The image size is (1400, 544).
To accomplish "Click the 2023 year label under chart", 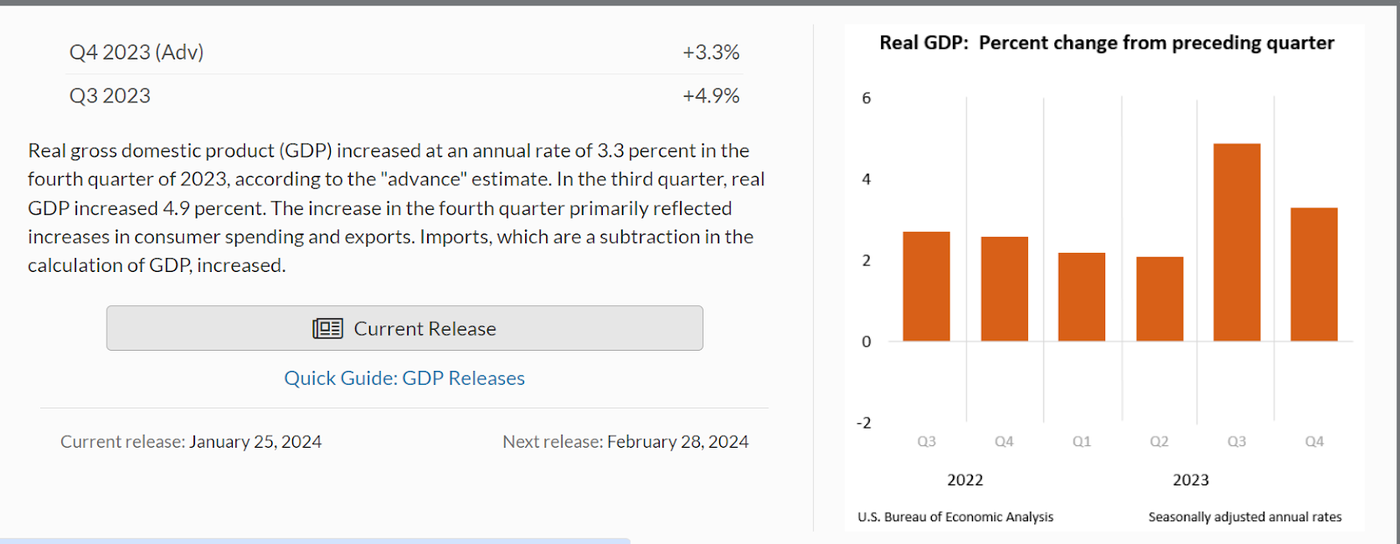I will [1190, 480].
